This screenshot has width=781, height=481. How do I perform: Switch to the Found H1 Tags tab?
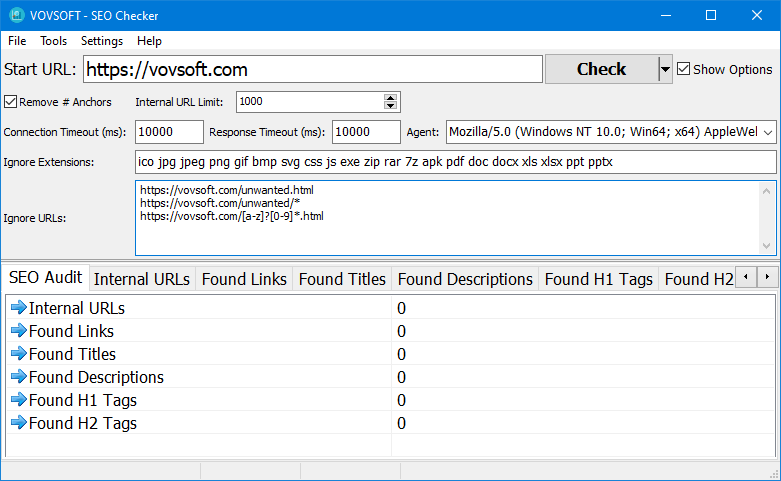[x=599, y=279]
